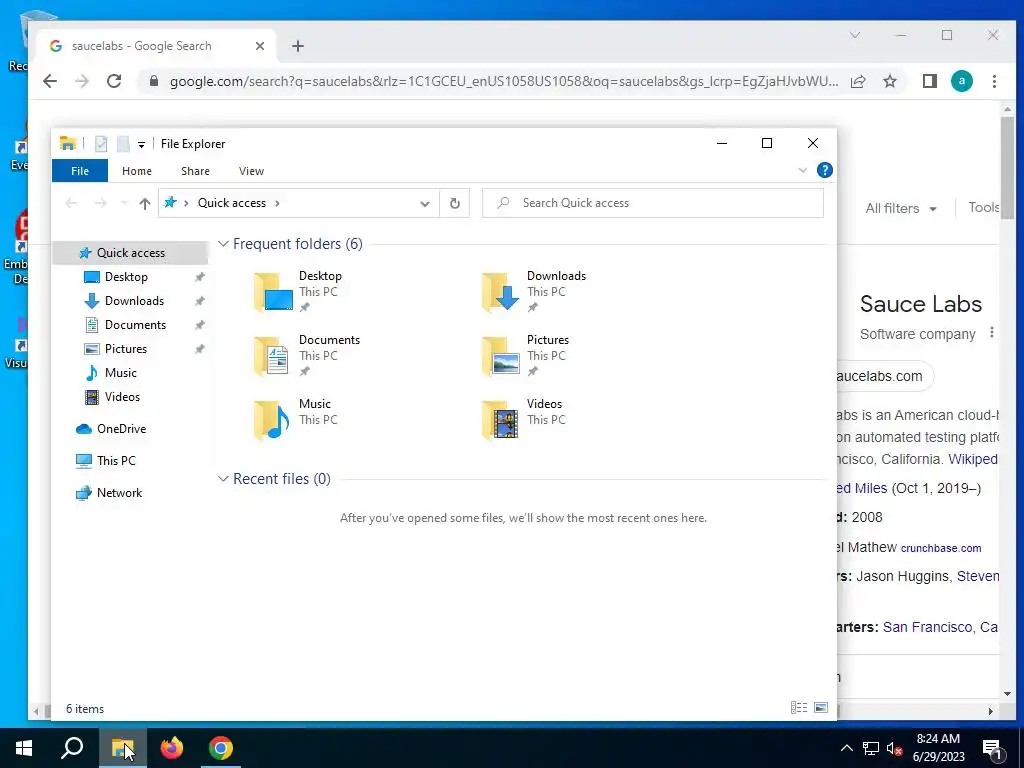Open Recent locations dropdown arrow
Screen dimensions: 1024x768
124,203
